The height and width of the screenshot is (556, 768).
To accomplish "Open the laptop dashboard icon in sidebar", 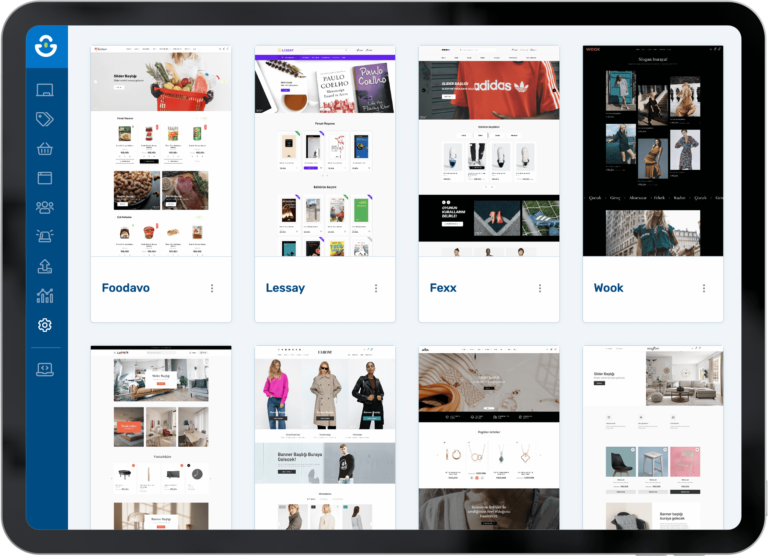I will click(x=45, y=91).
